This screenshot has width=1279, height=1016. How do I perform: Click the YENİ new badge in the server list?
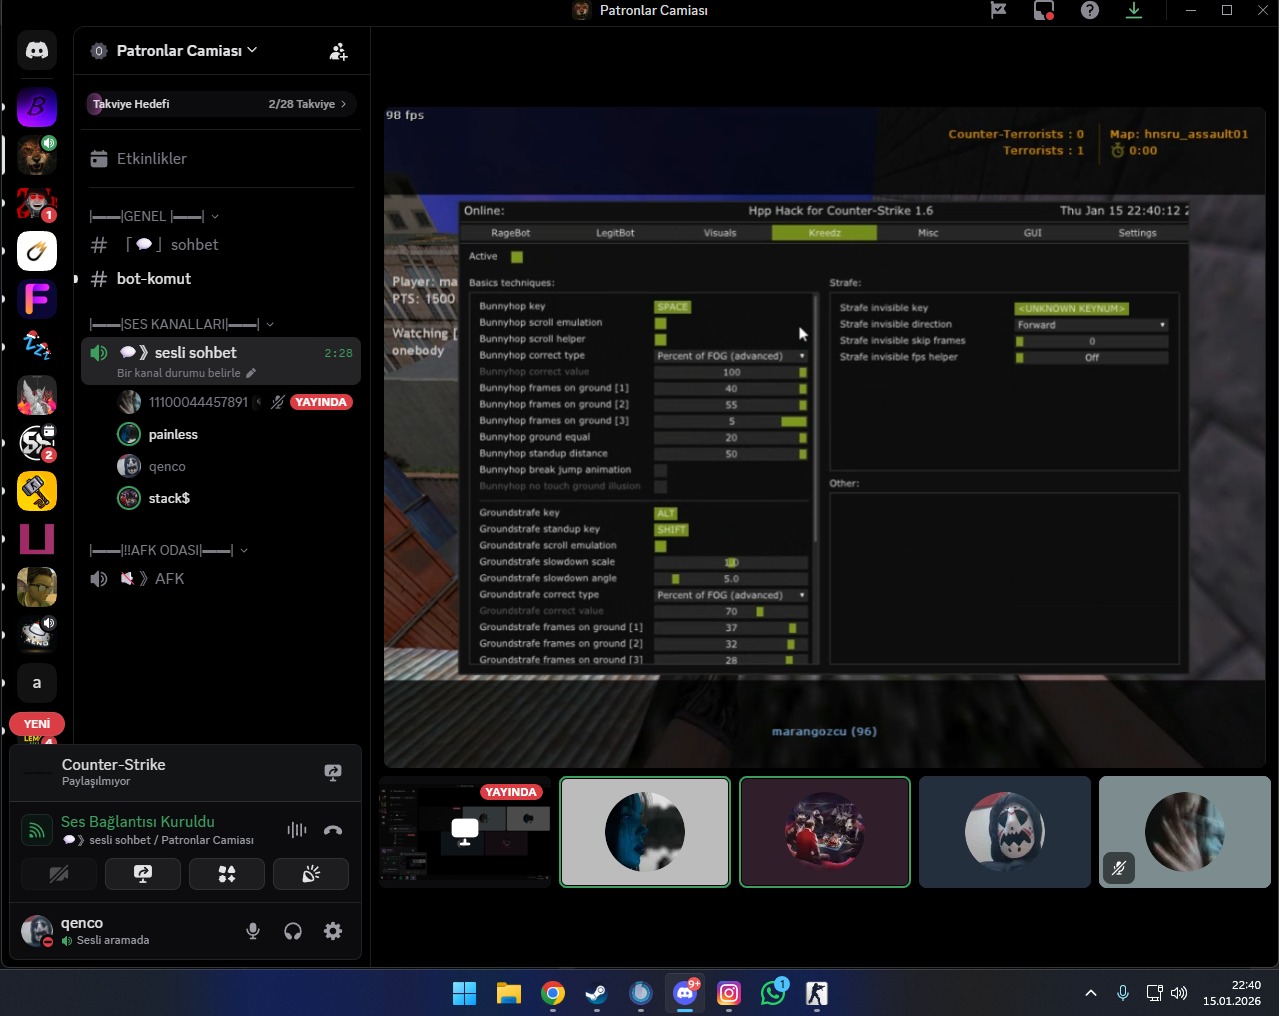37,724
